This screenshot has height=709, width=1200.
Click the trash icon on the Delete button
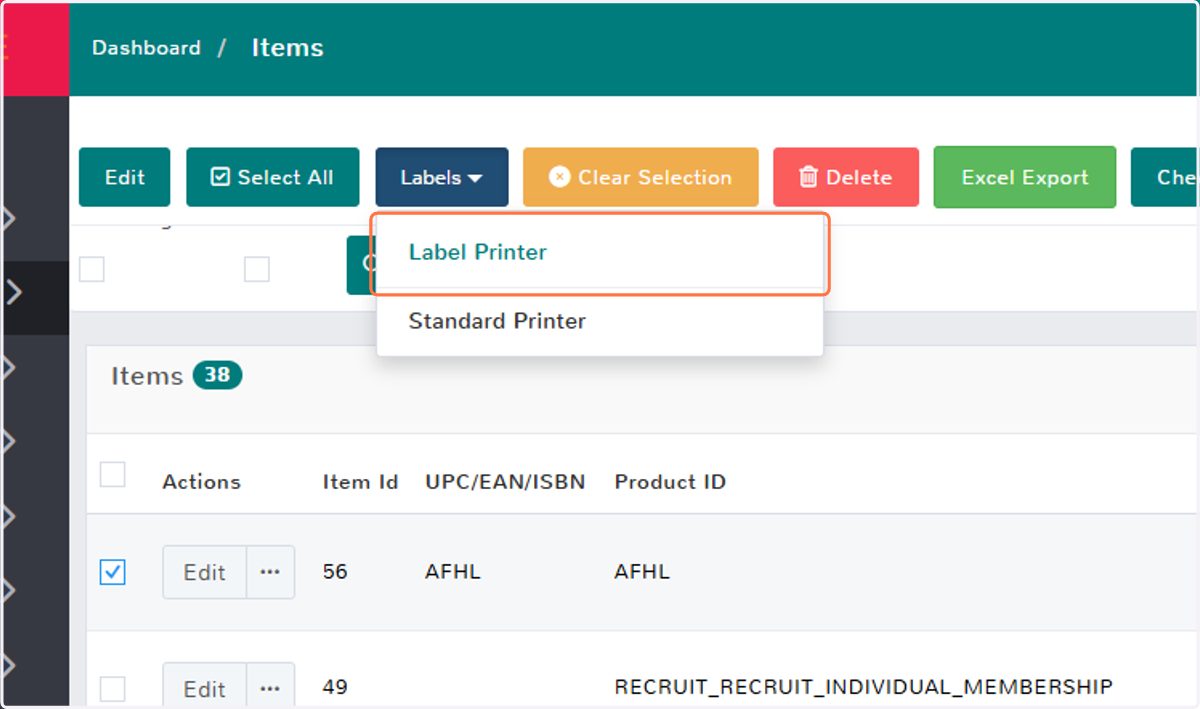tap(808, 177)
